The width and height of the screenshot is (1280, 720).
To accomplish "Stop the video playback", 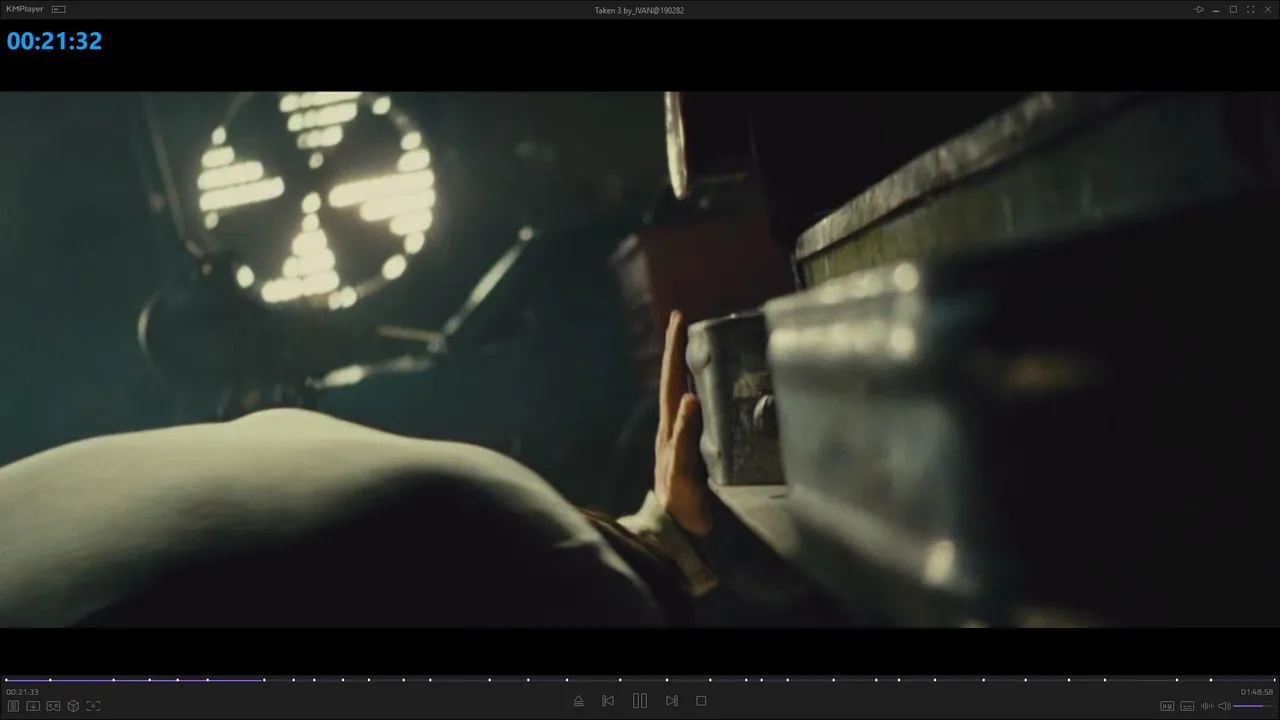I will coord(701,701).
